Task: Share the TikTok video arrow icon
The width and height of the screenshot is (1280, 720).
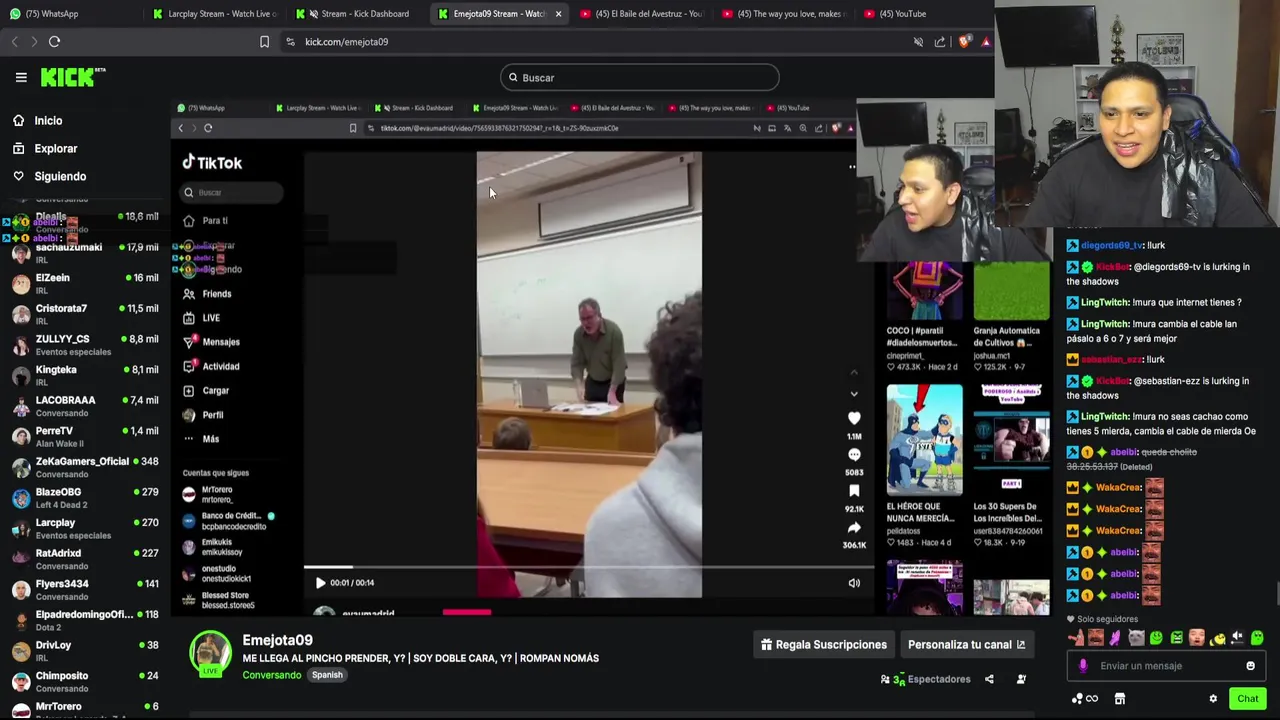Action: 854,528
